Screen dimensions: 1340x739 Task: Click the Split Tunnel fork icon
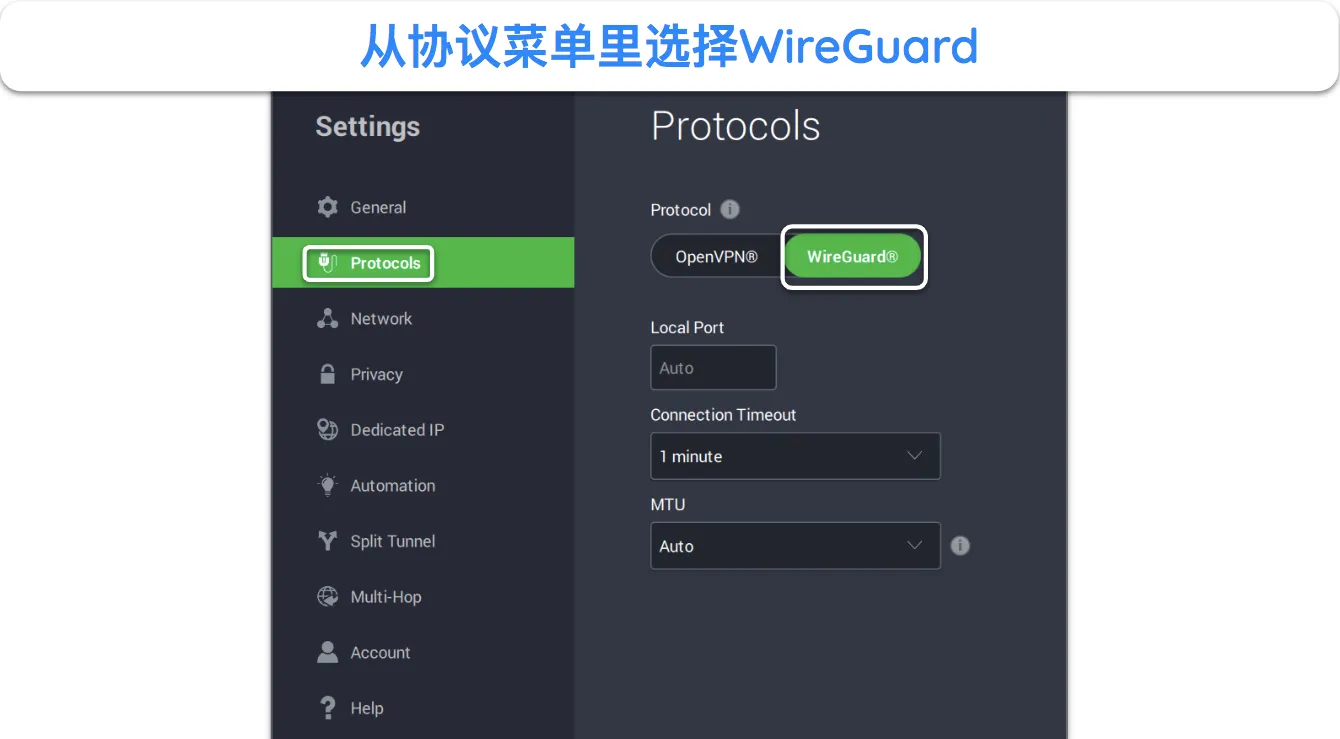tap(327, 541)
